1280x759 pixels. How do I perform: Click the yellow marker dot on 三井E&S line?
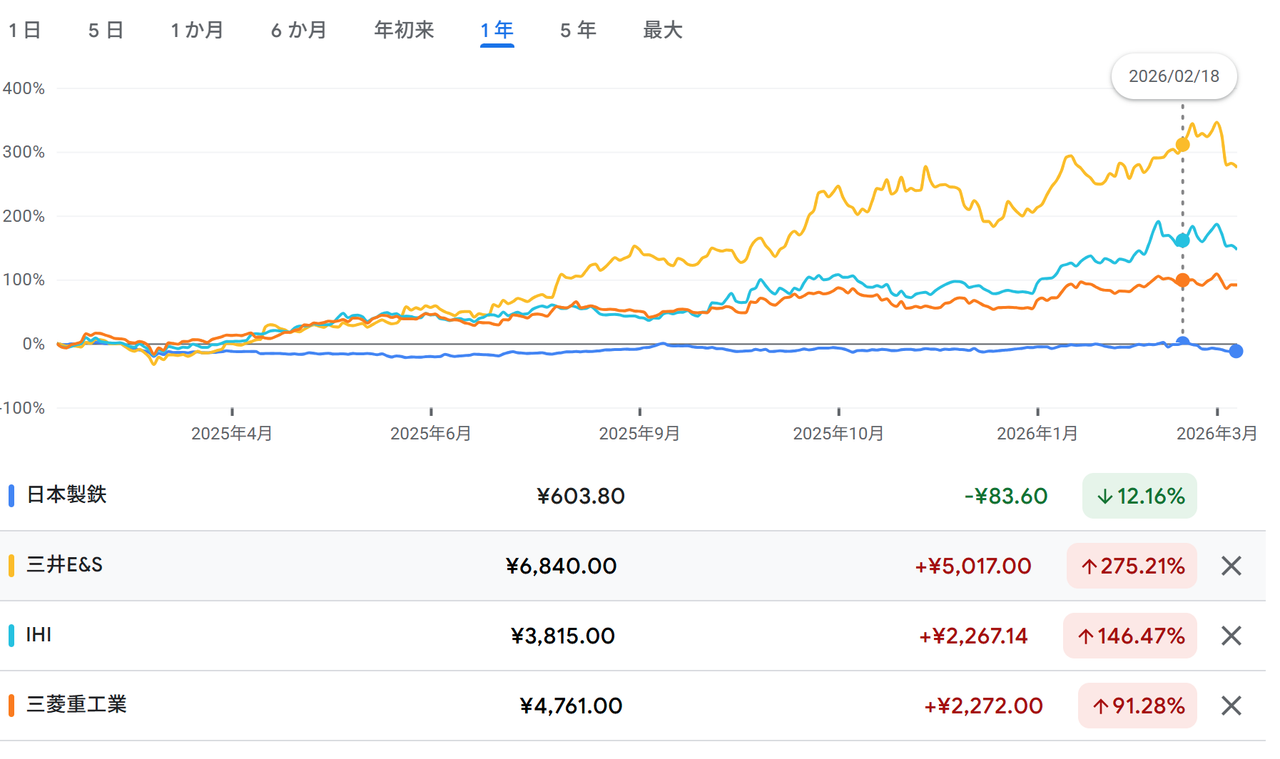coord(1183,145)
